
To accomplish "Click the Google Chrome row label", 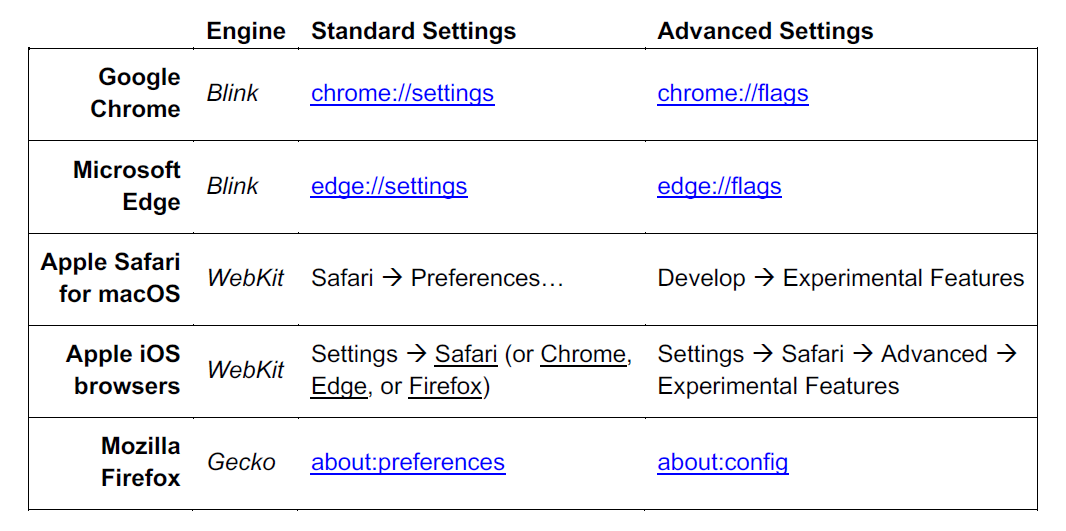I will click(137, 93).
